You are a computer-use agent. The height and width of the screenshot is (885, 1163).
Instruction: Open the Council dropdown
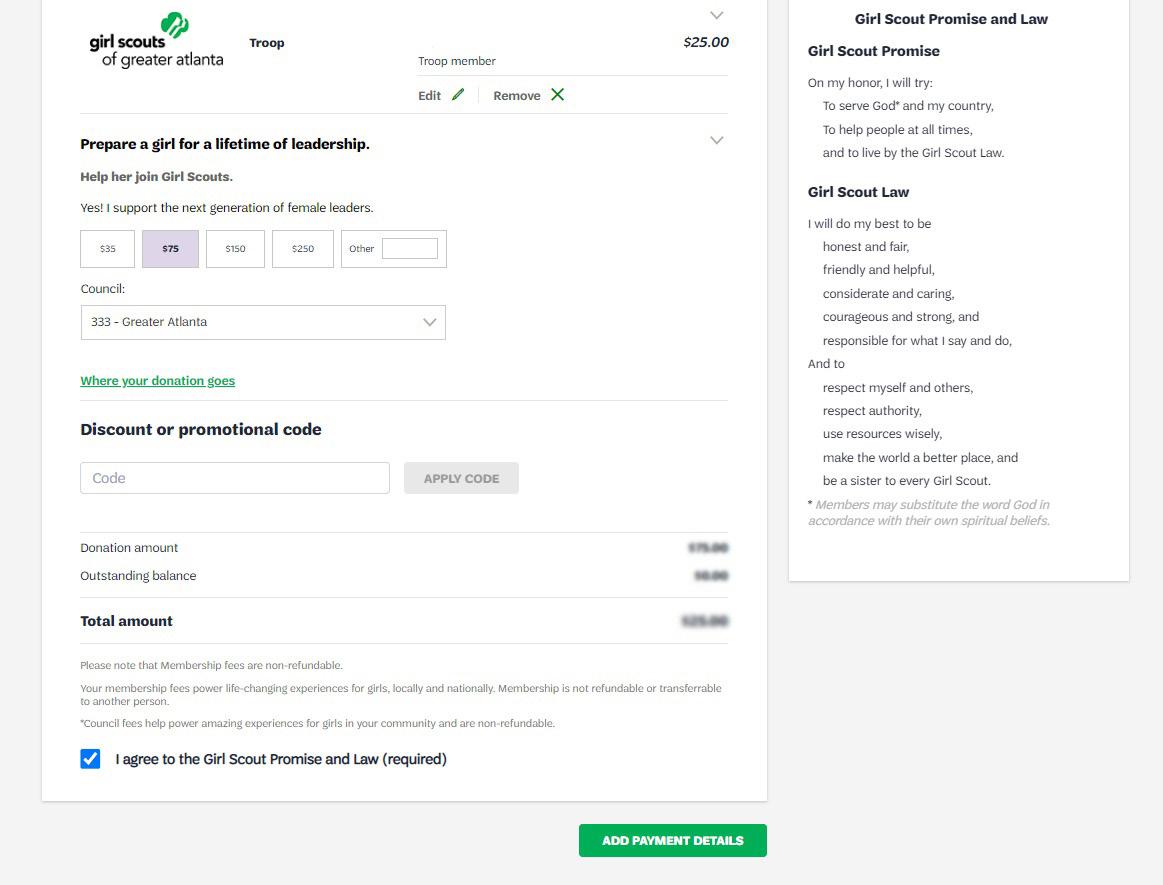pyautogui.click(x=263, y=322)
